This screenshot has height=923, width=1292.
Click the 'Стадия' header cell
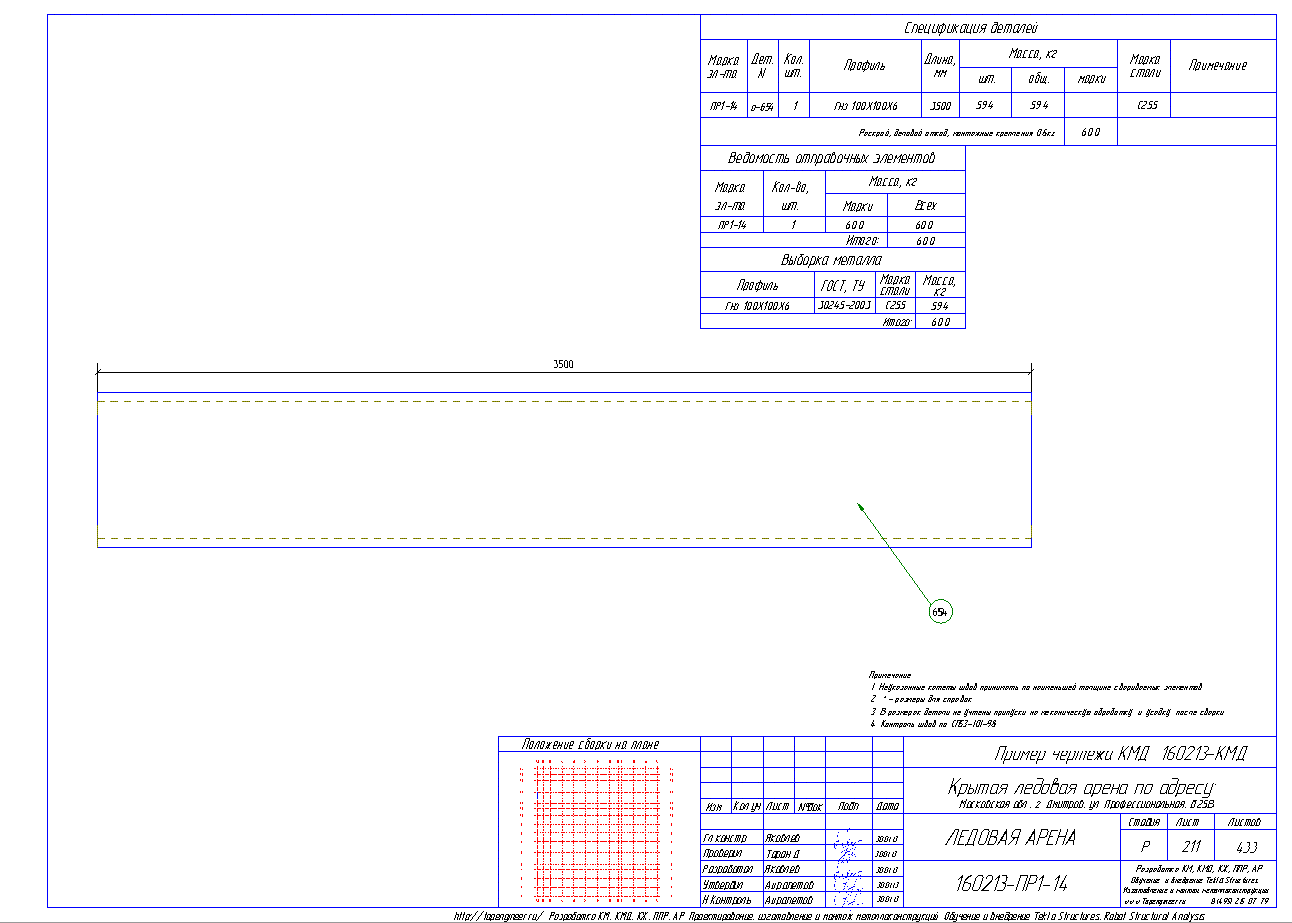point(1143,822)
